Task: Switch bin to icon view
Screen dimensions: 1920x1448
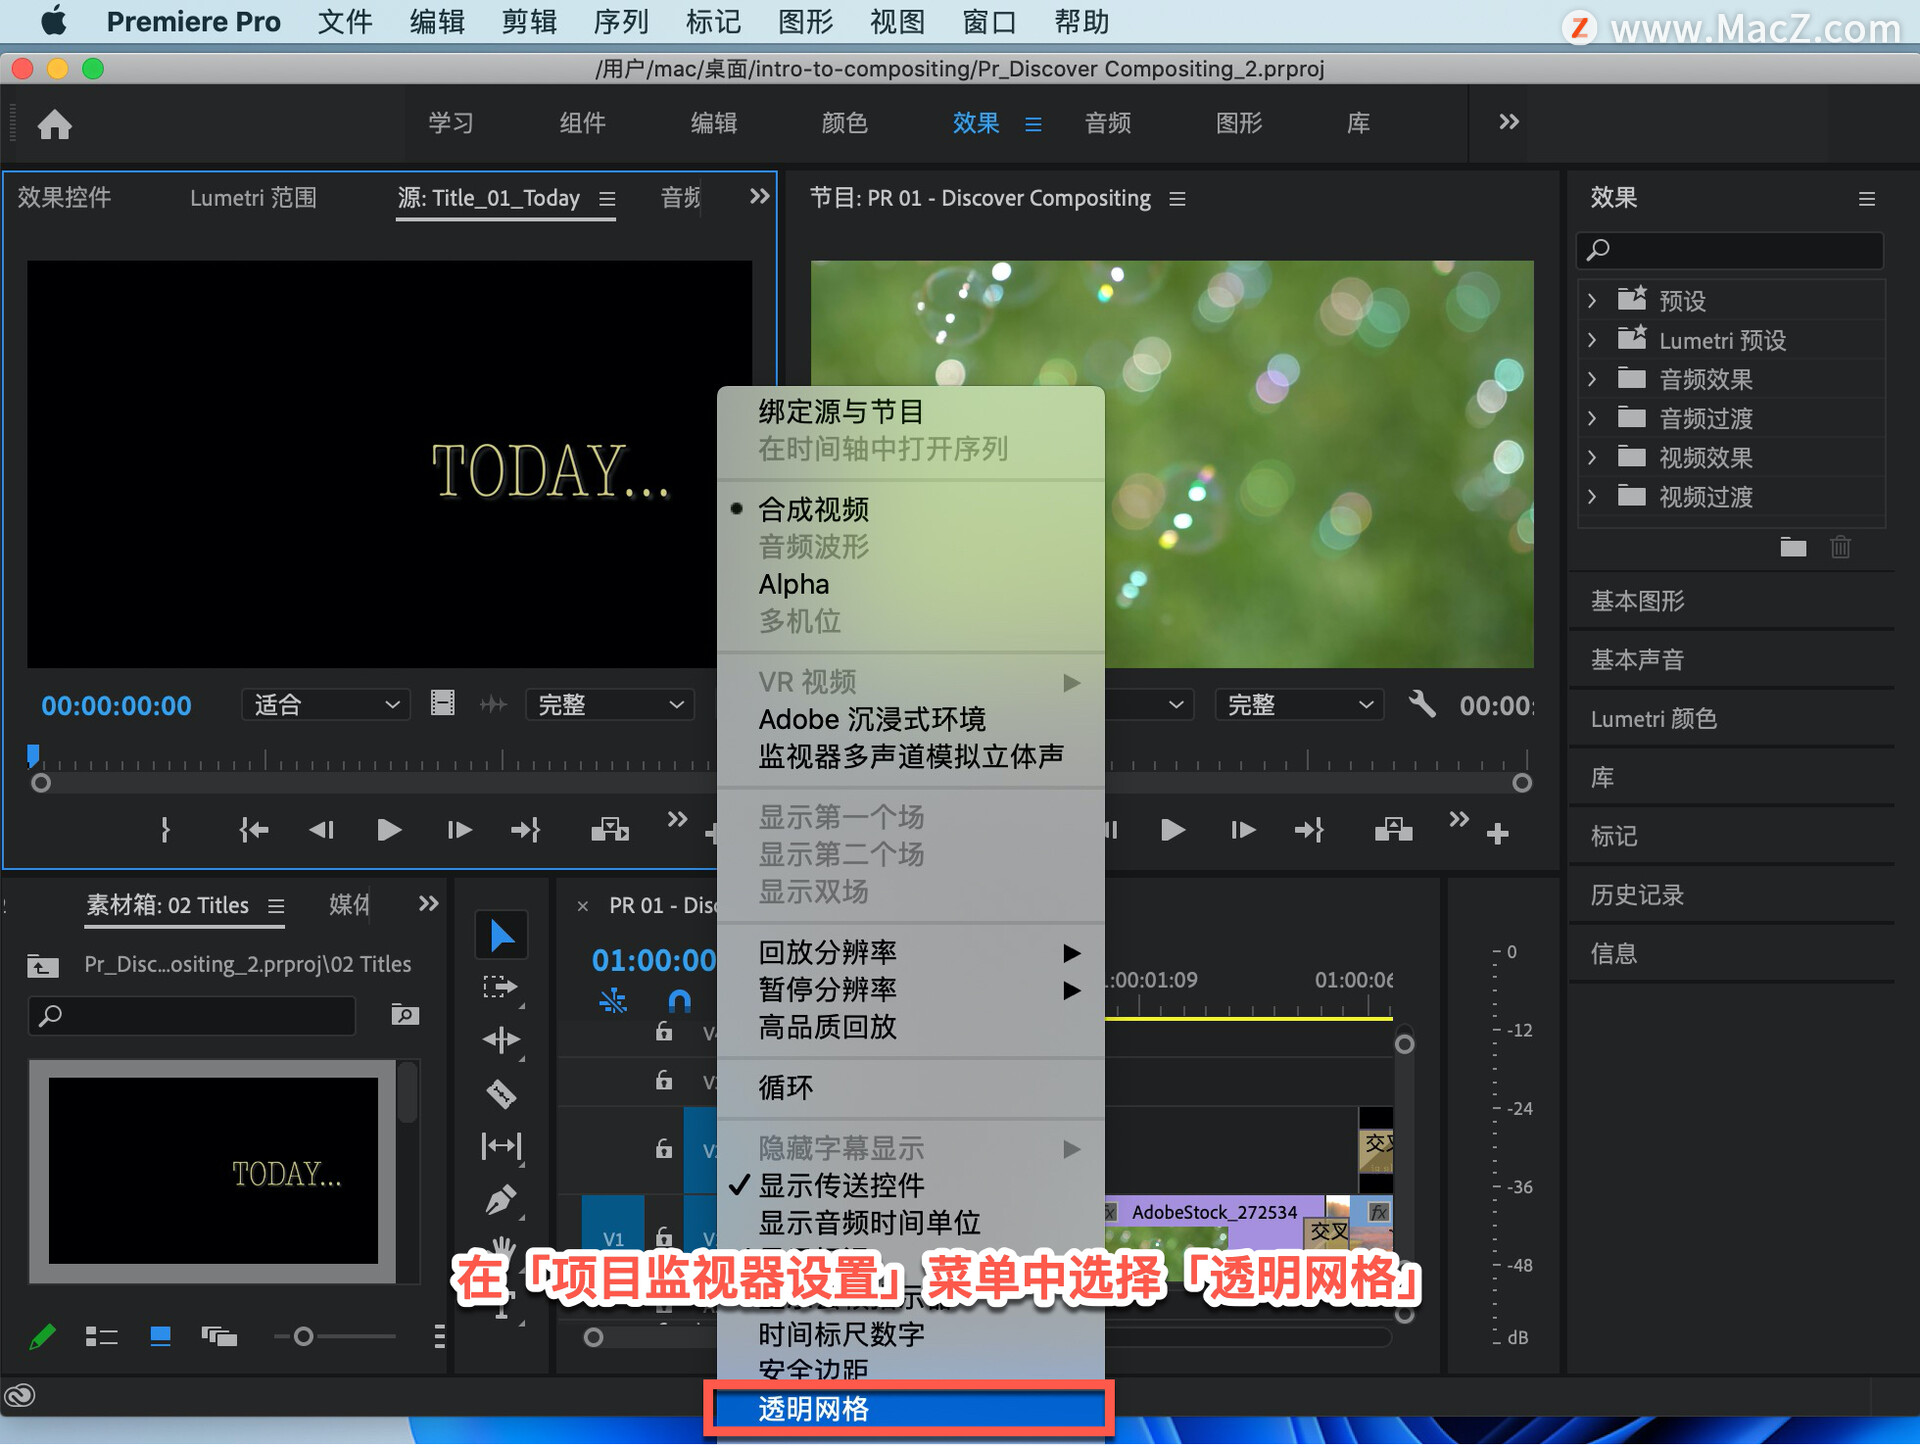Action: click(x=160, y=1336)
